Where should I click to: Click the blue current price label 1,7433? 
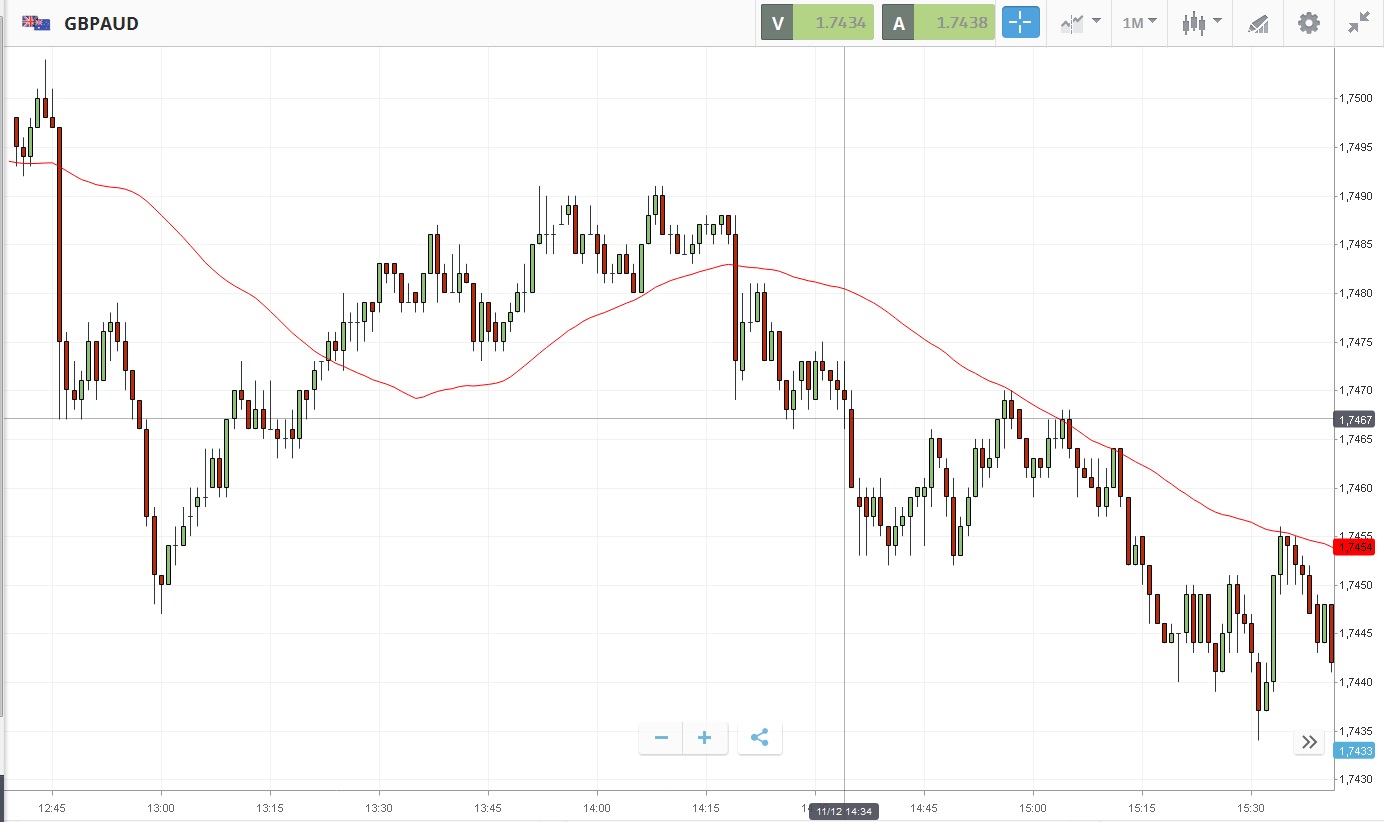tap(1354, 751)
